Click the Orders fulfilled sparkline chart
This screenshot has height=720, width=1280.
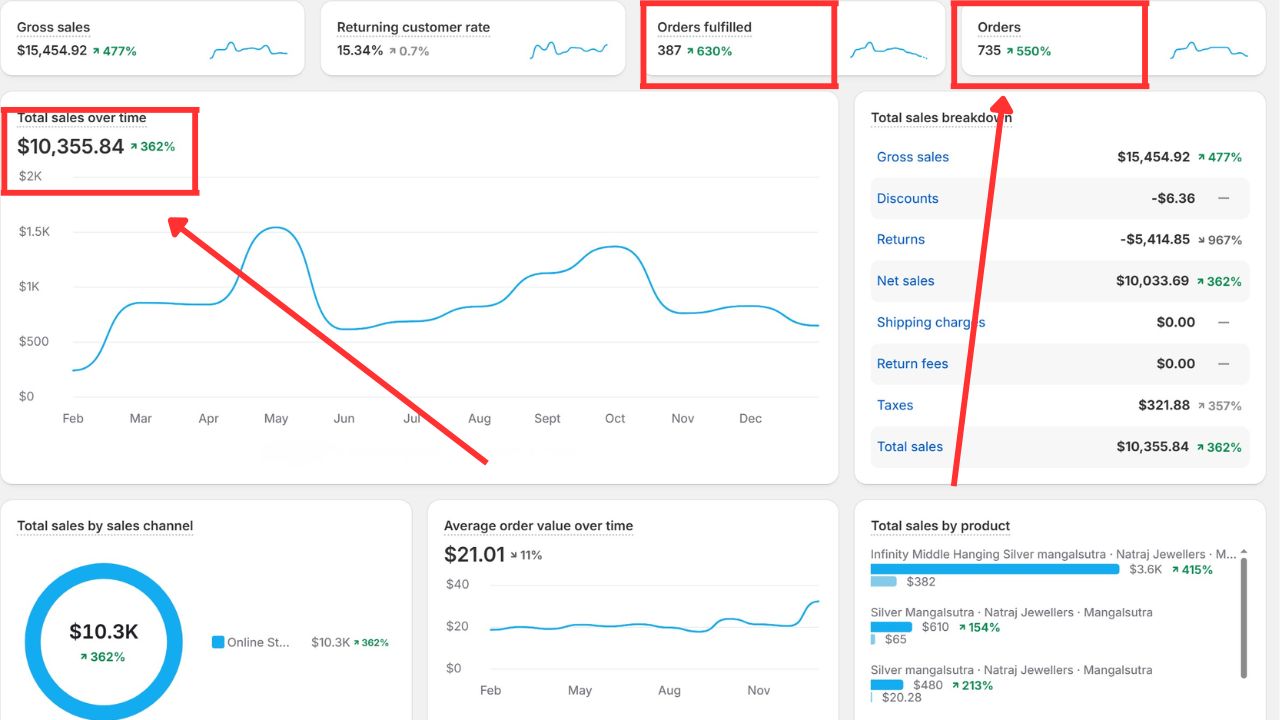pyautogui.click(x=889, y=49)
